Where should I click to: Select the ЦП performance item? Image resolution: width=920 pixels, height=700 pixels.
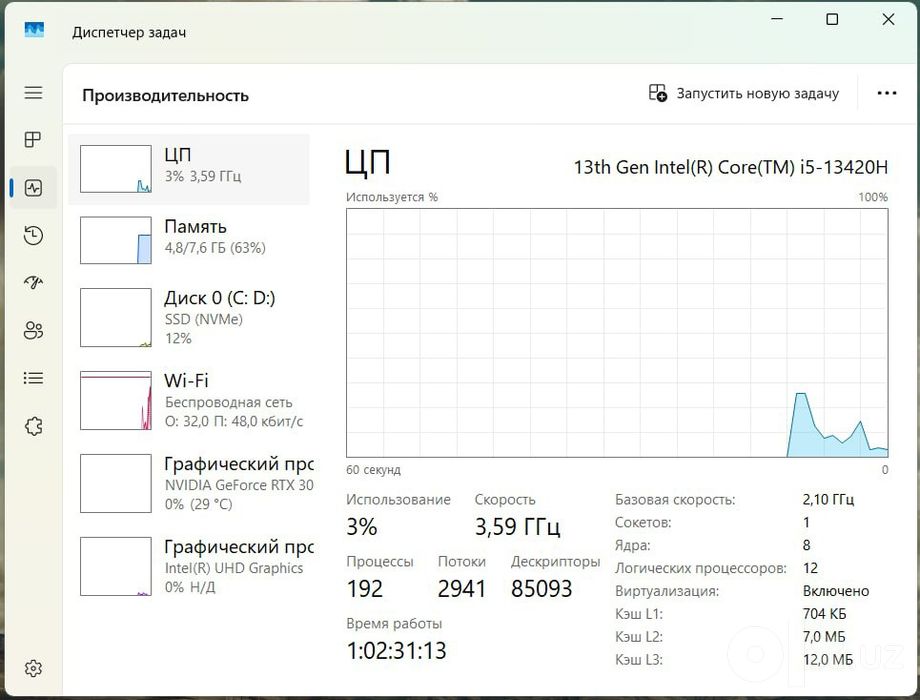(x=189, y=169)
